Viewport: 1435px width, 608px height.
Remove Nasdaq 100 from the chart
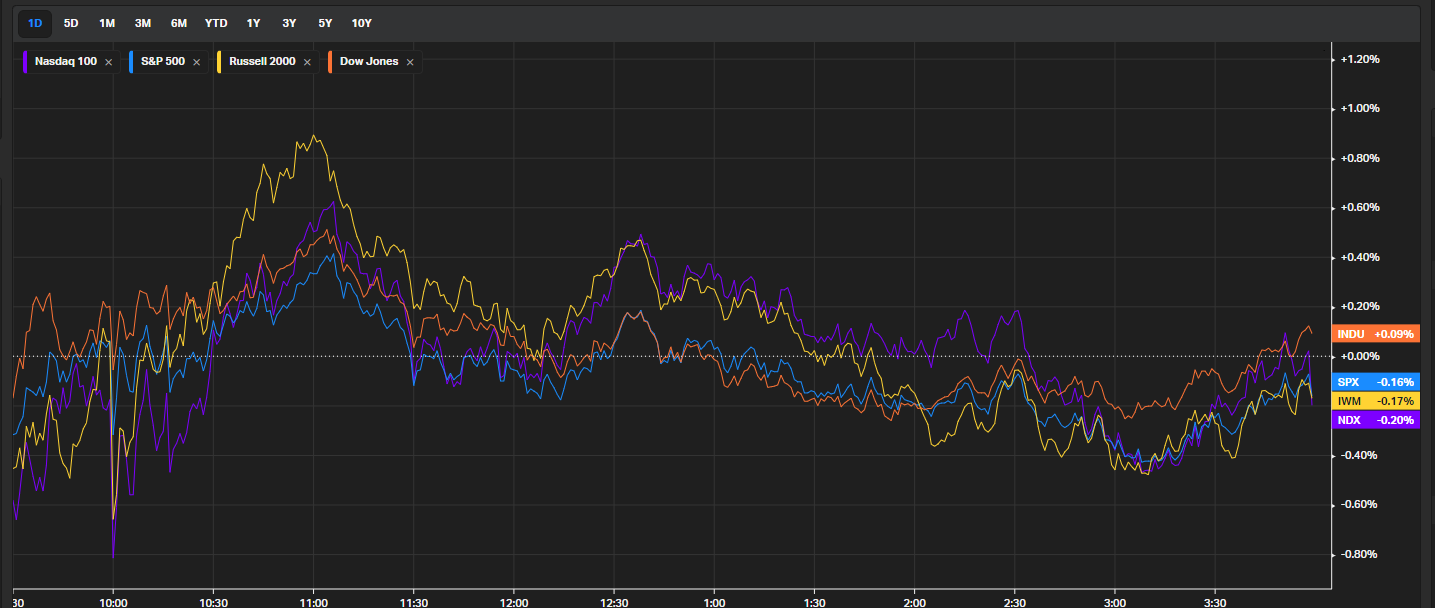pyautogui.click(x=108, y=62)
